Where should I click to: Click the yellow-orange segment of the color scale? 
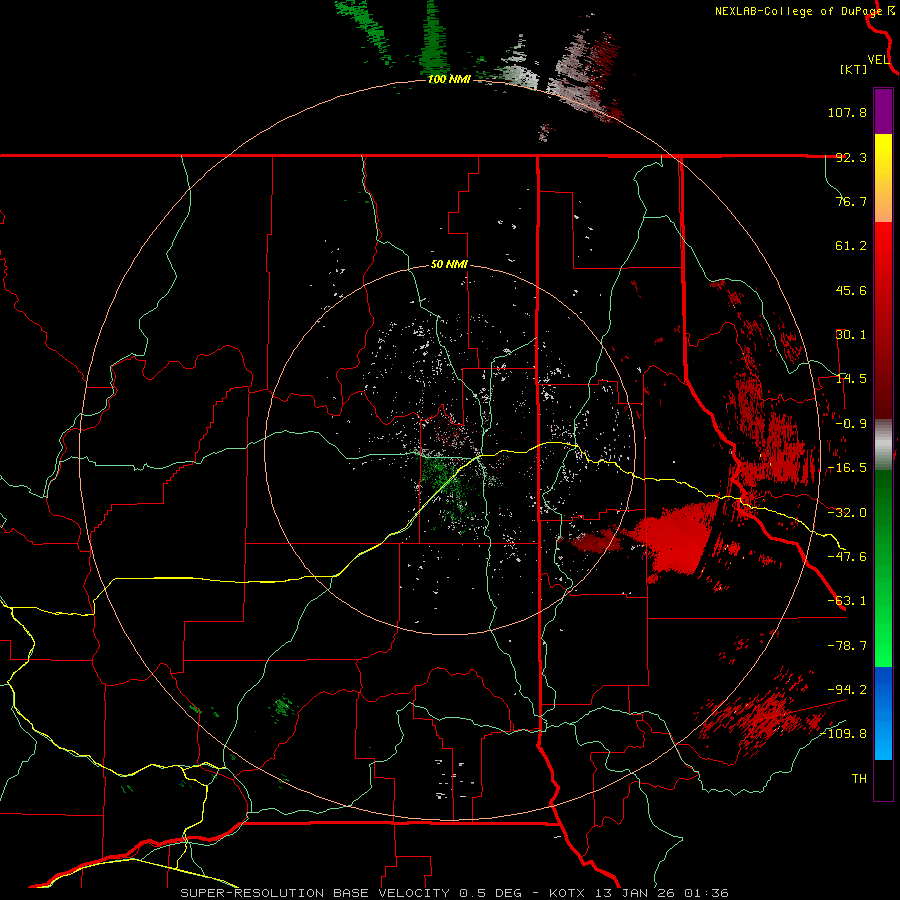coord(883,177)
